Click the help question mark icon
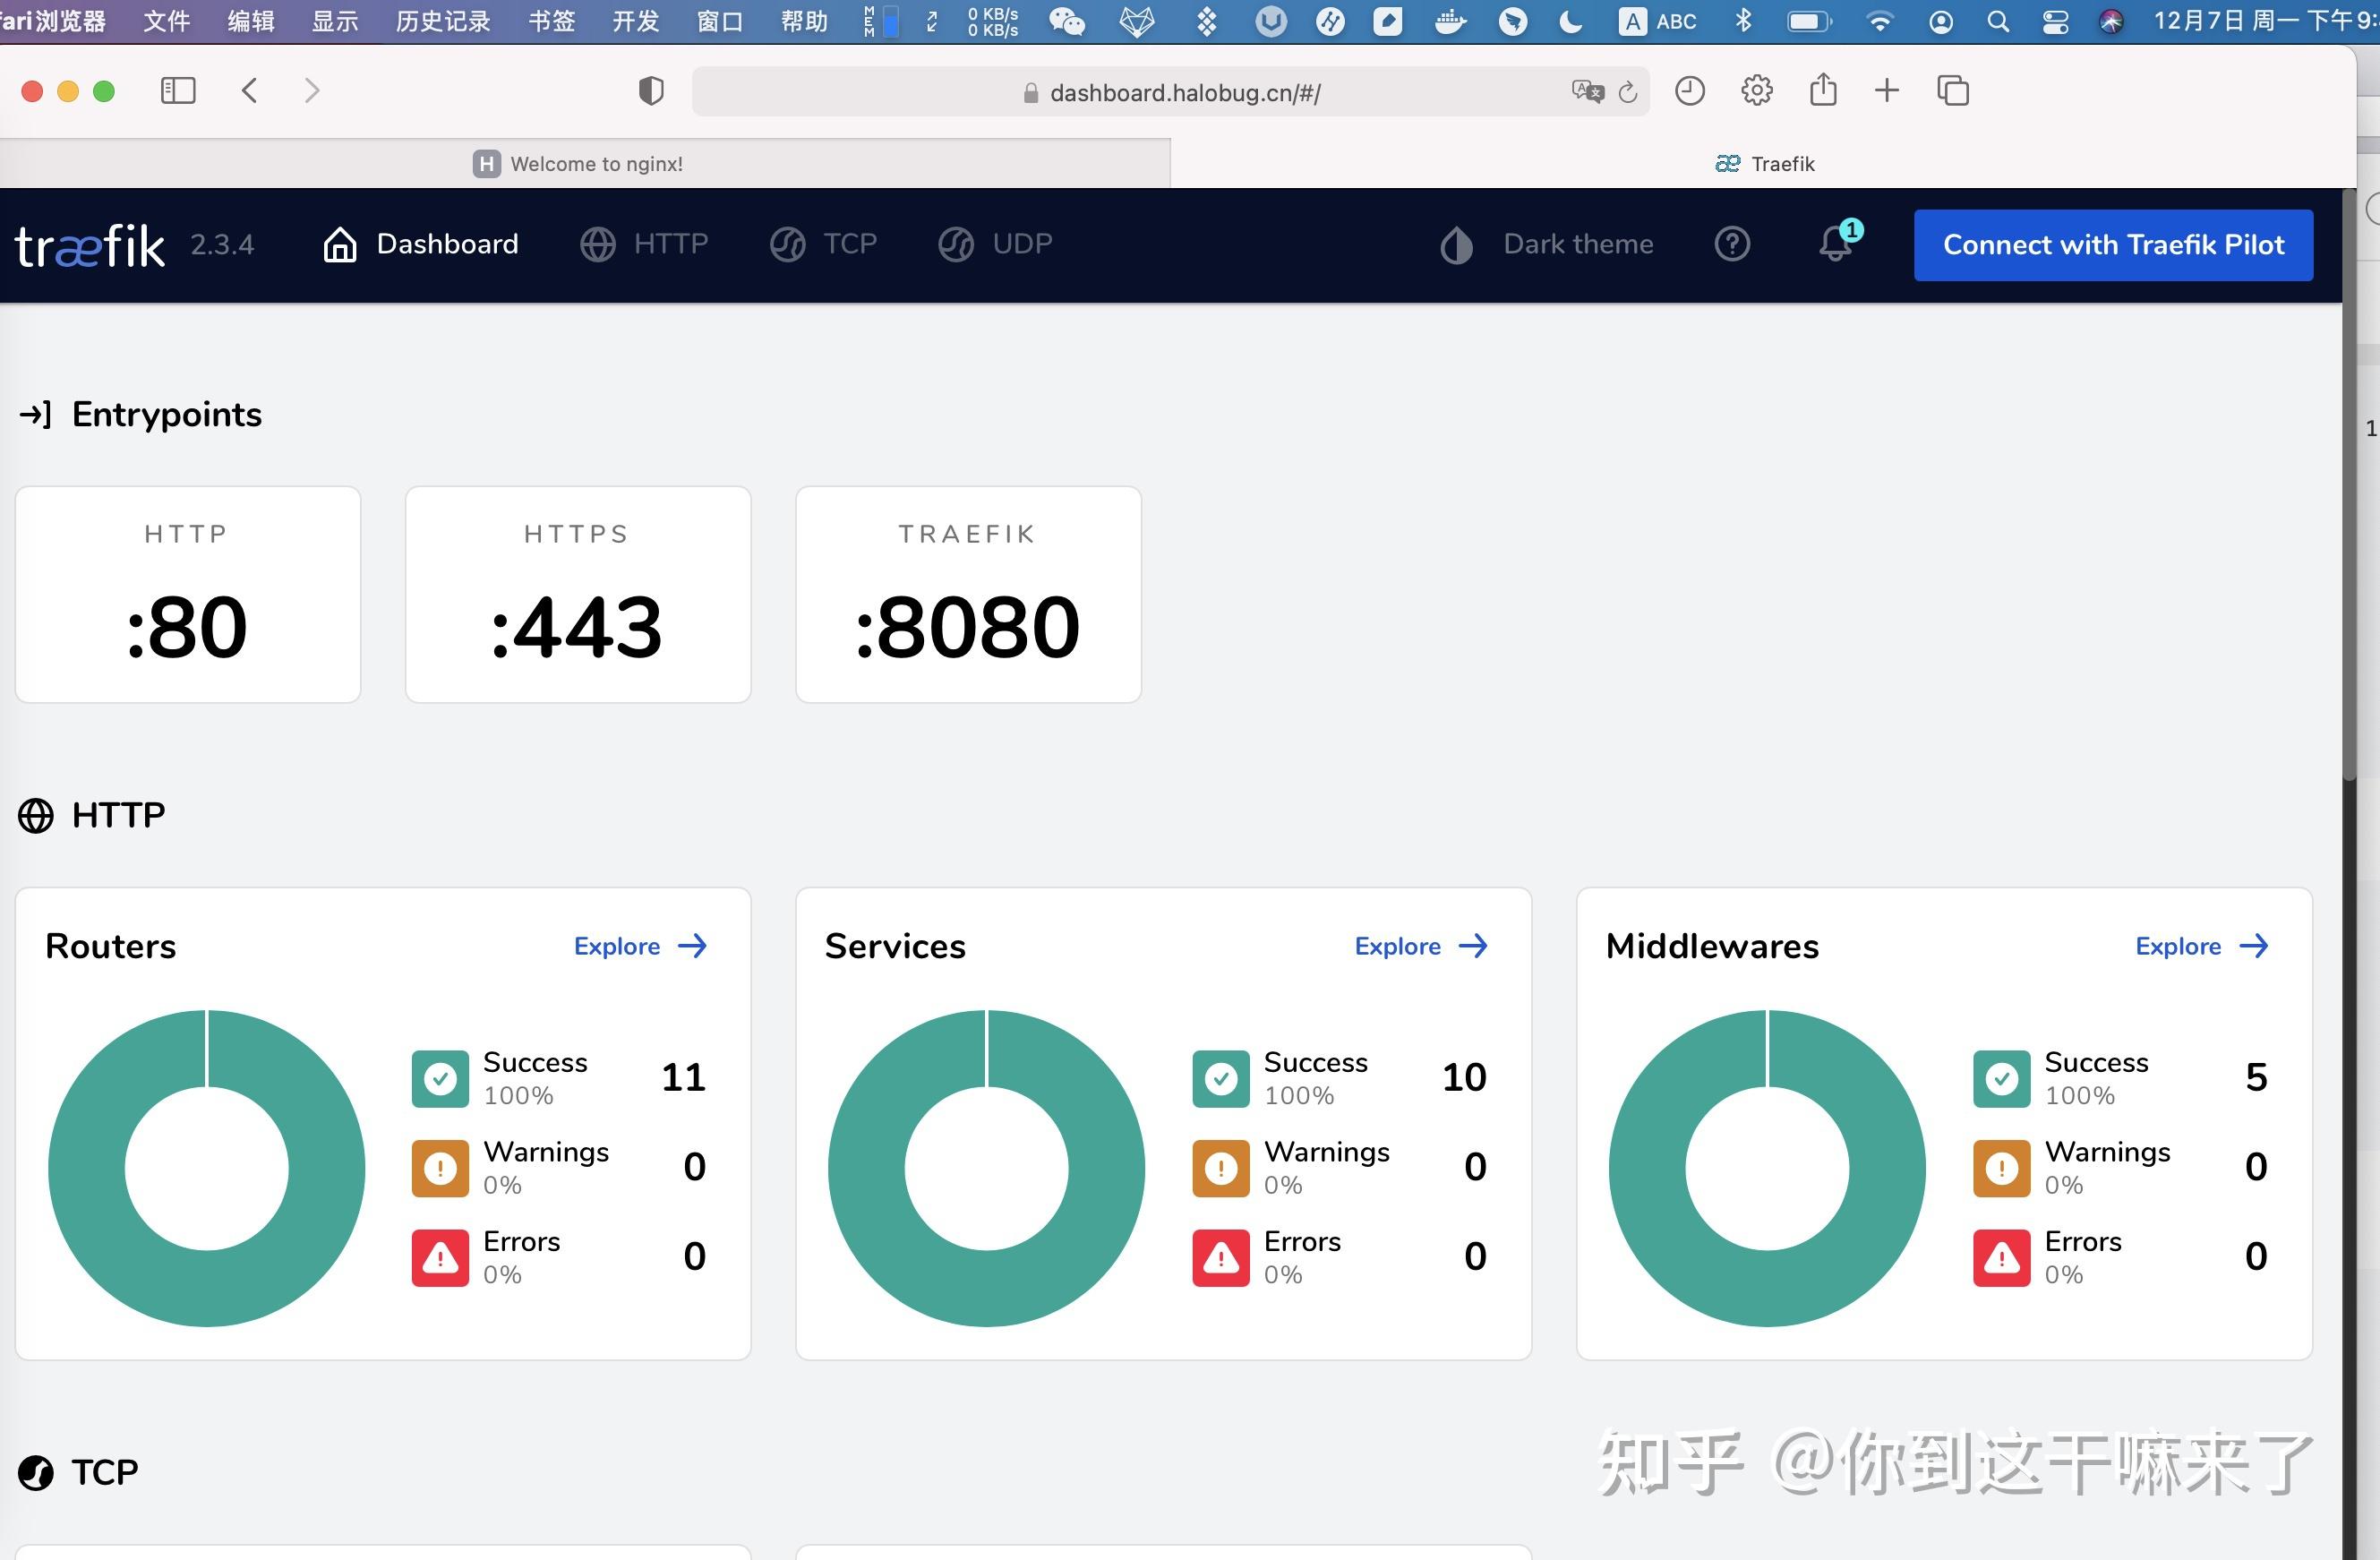2380x1560 pixels. click(1733, 244)
